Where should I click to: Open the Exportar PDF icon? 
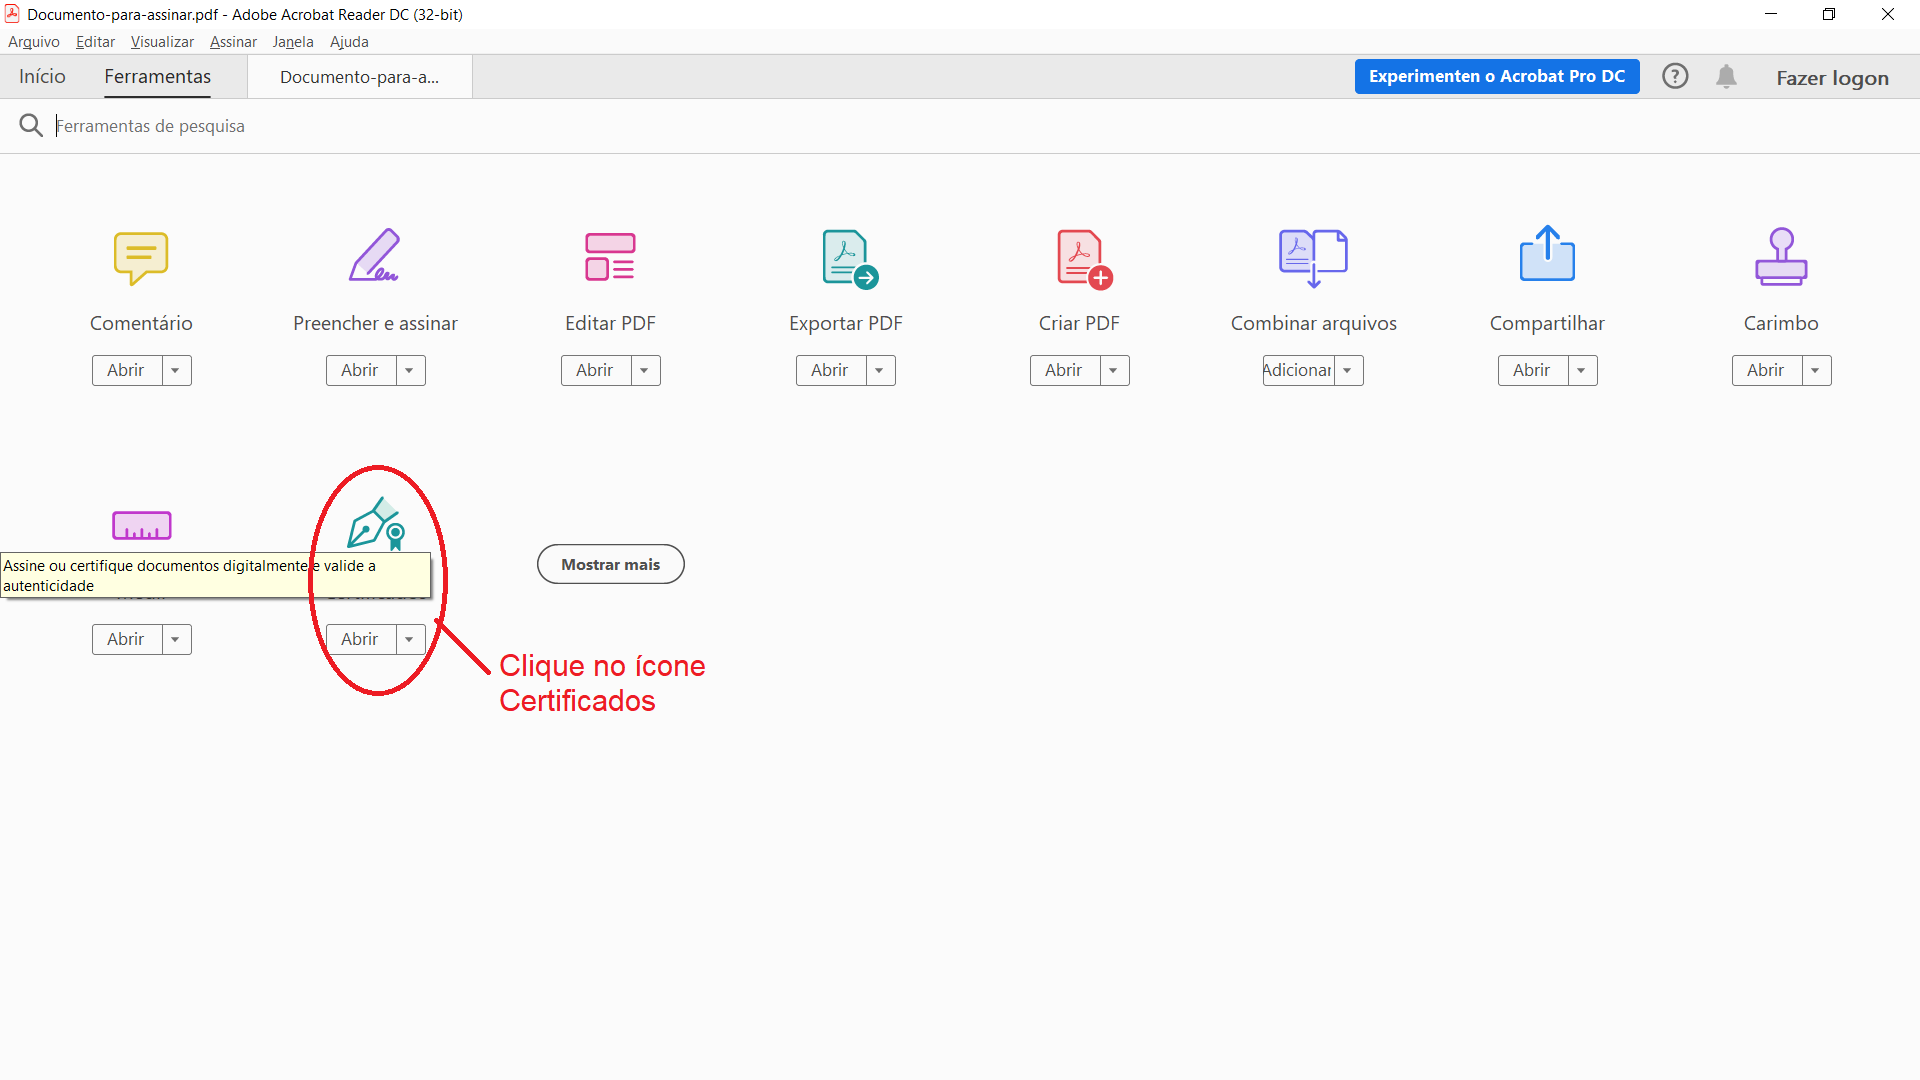click(x=850, y=259)
